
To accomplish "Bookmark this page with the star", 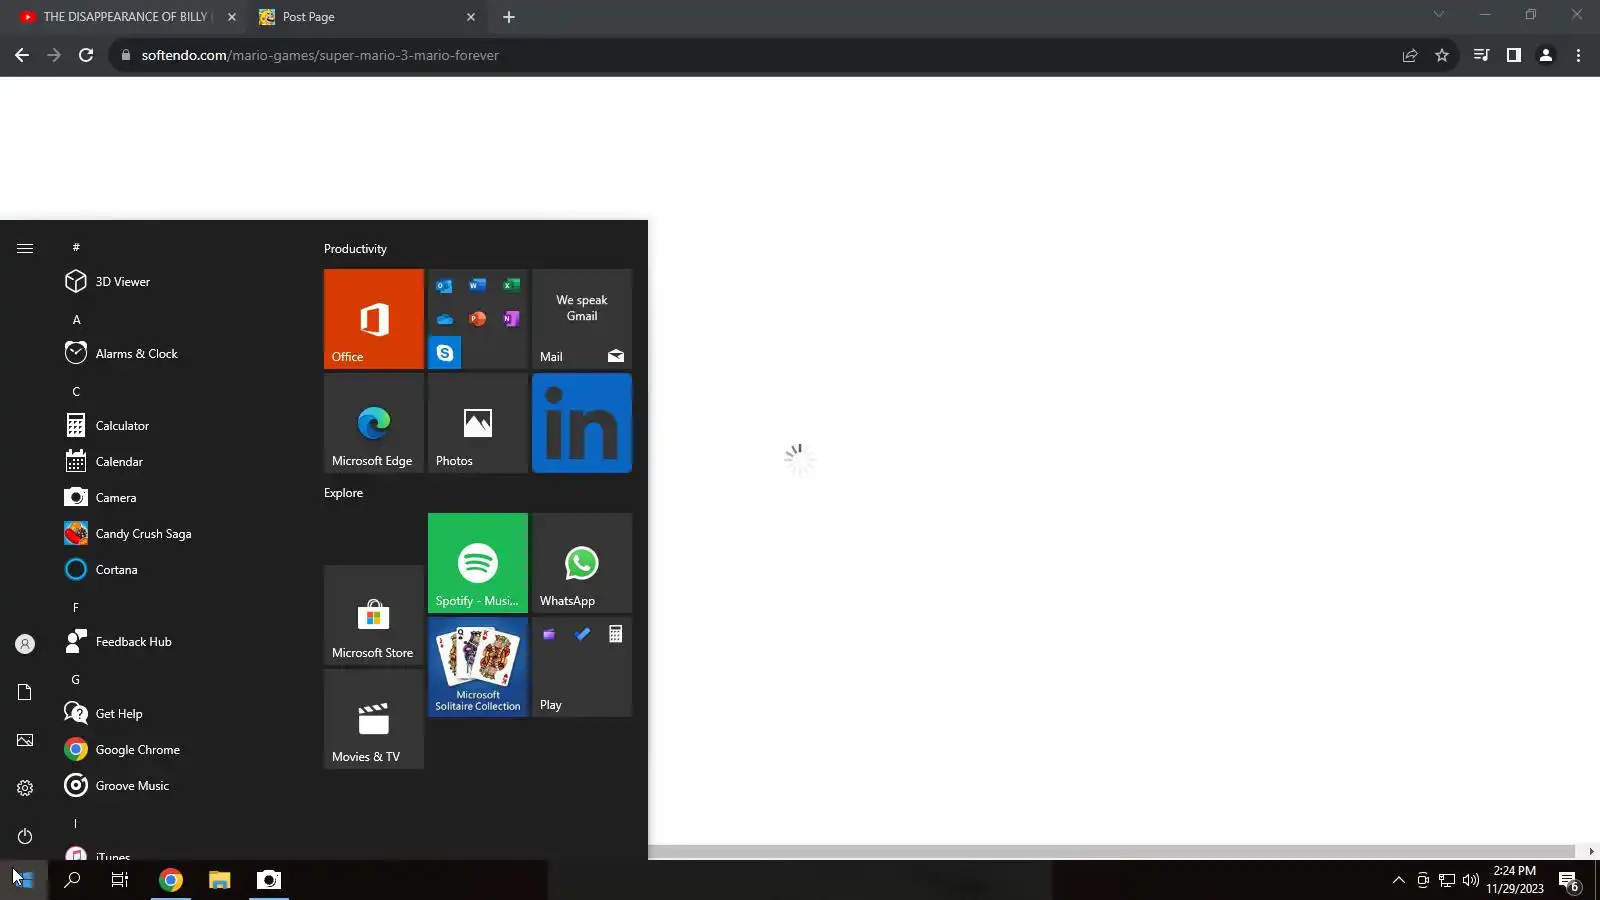I will coord(1442,55).
